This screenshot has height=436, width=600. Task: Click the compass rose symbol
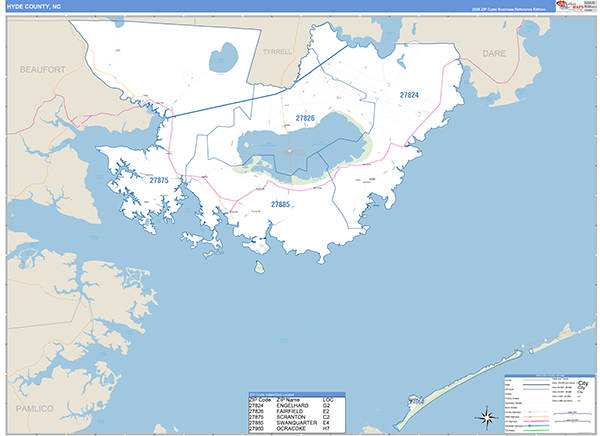[x=487, y=417]
